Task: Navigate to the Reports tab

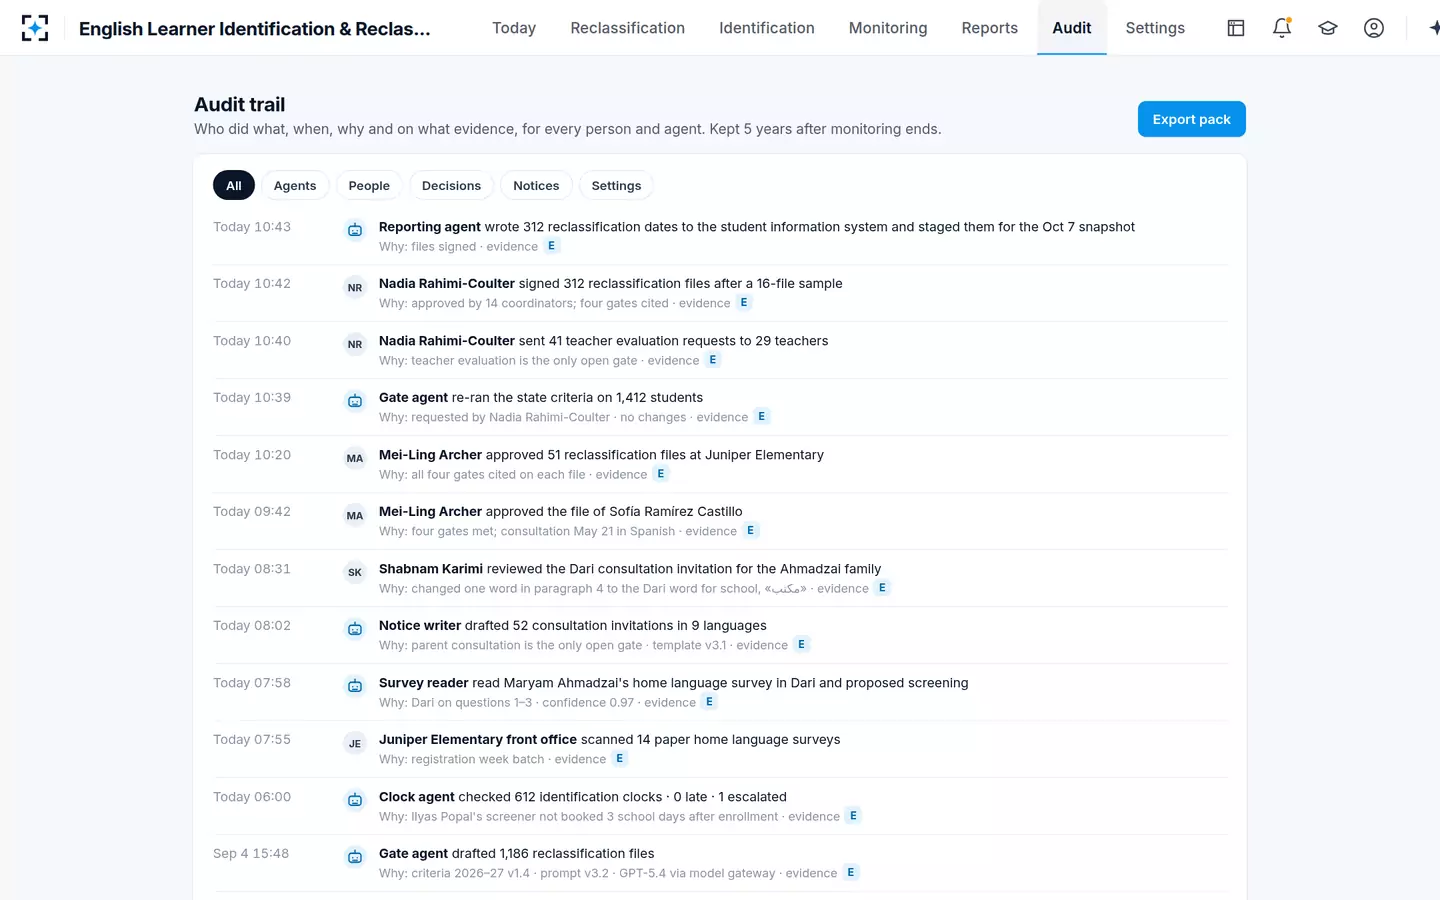Action: (x=990, y=28)
